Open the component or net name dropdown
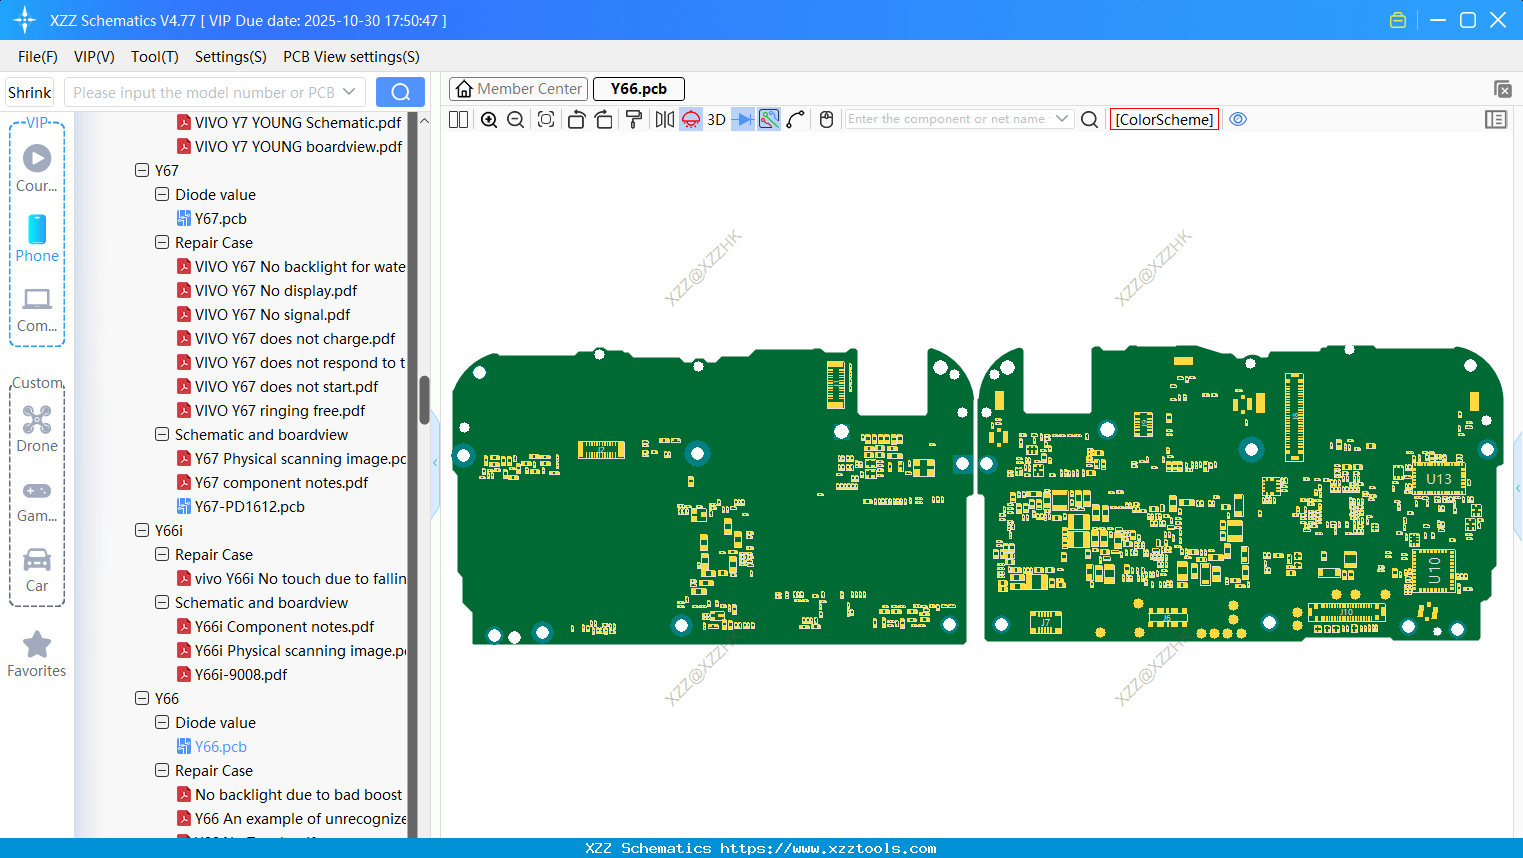The height and width of the screenshot is (858, 1523). (1062, 119)
